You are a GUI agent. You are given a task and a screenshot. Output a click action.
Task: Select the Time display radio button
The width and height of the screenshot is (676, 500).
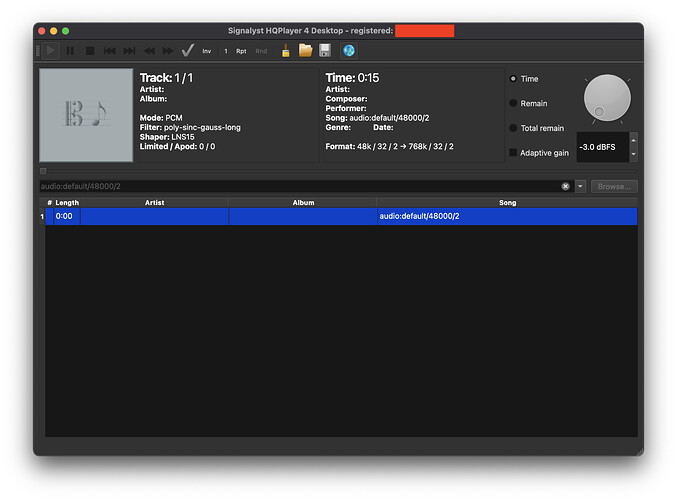click(513, 78)
